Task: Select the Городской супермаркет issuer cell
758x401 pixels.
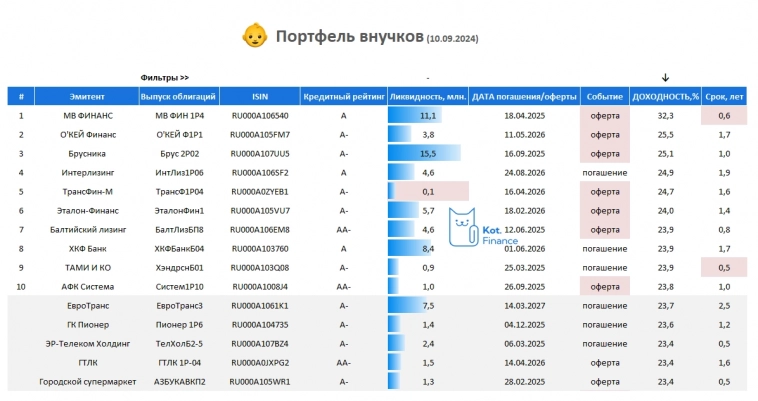Action: 88,382
